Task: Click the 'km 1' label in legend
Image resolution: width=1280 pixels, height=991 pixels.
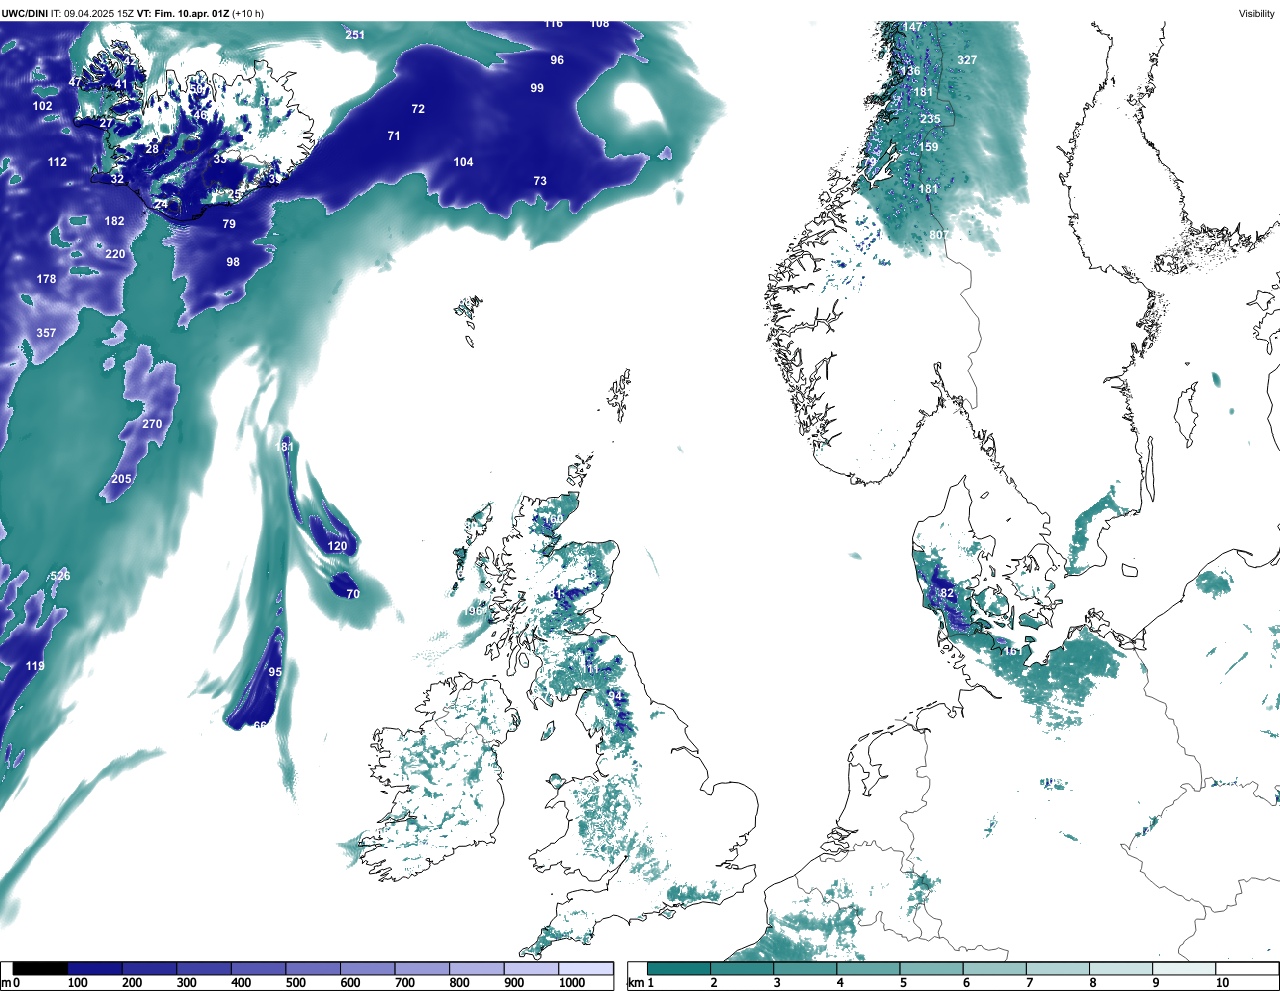Action: pos(640,983)
